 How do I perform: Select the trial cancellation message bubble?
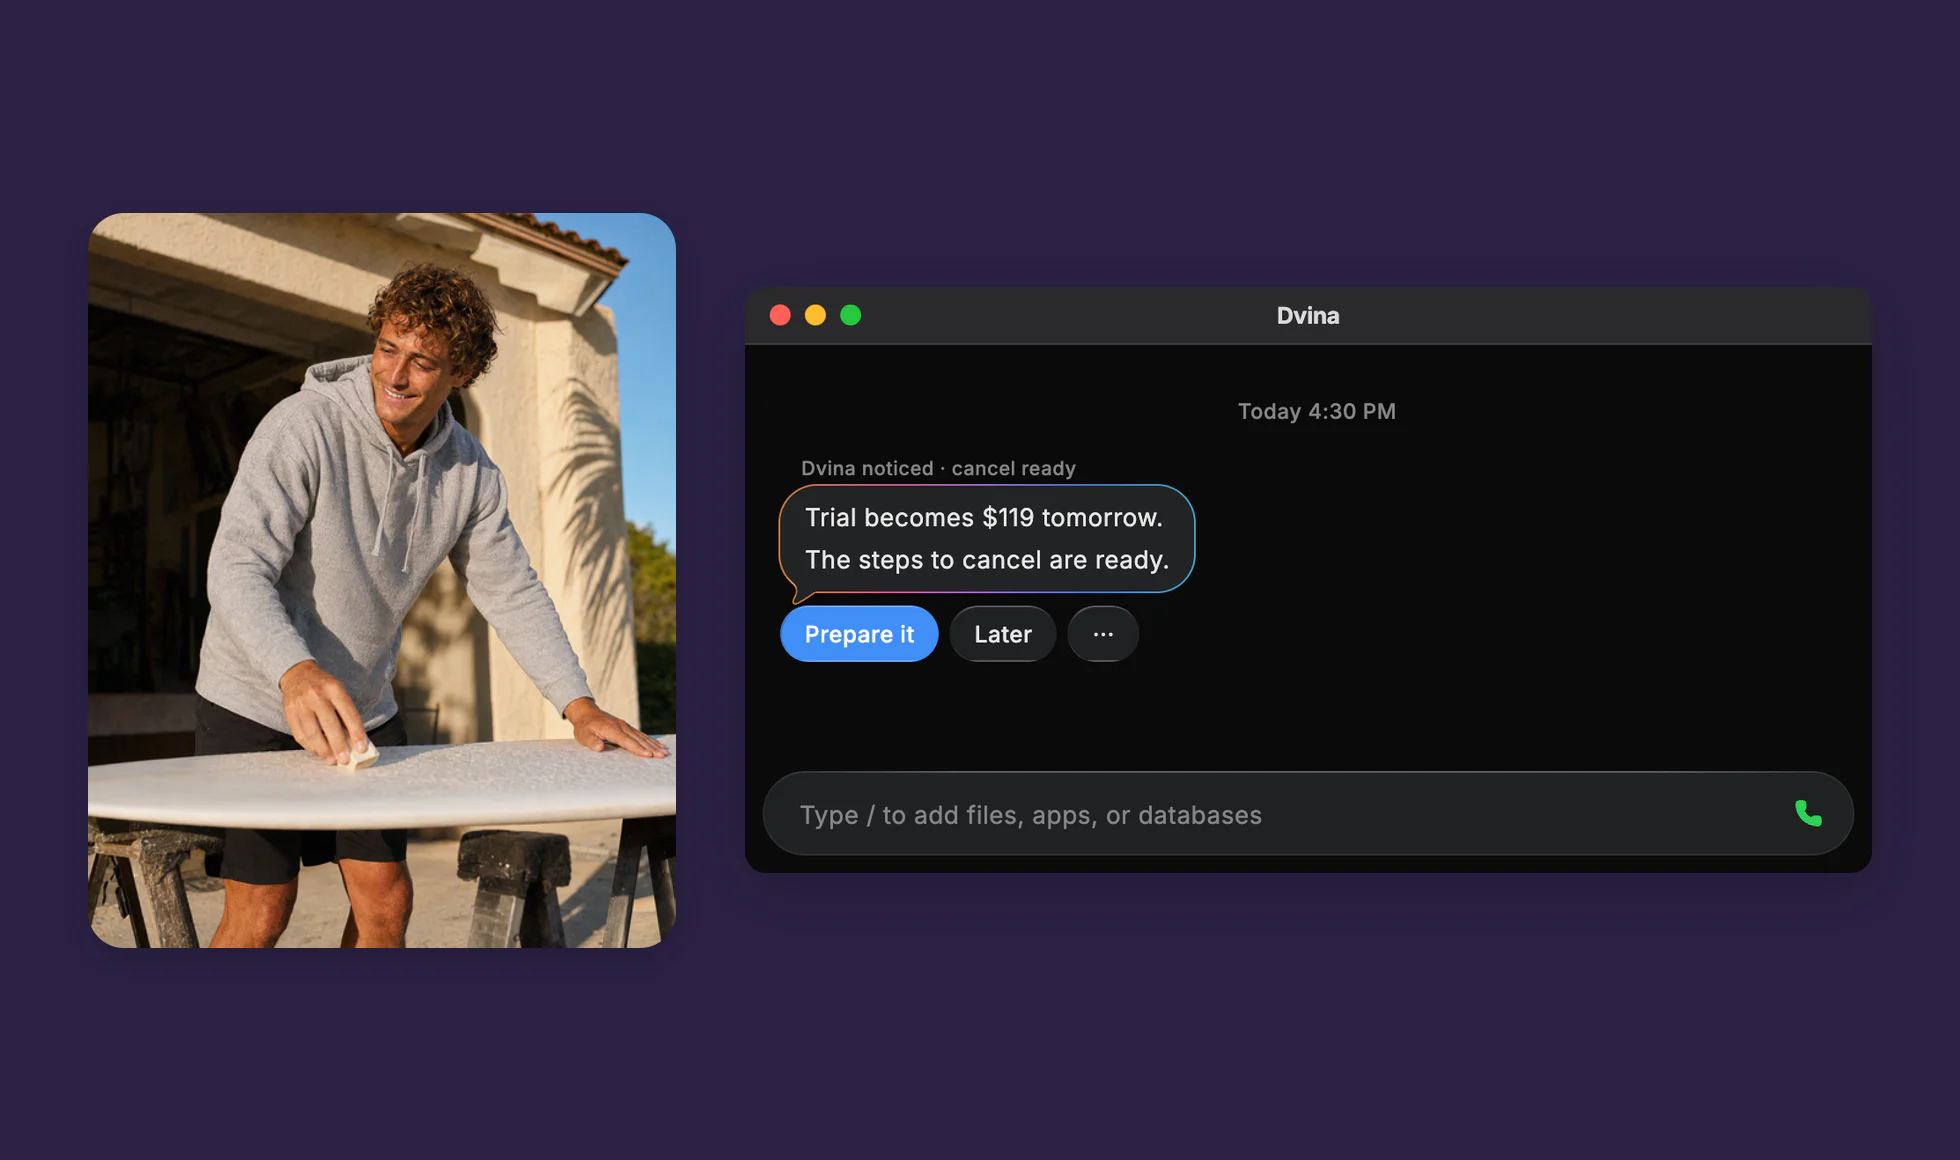point(987,540)
